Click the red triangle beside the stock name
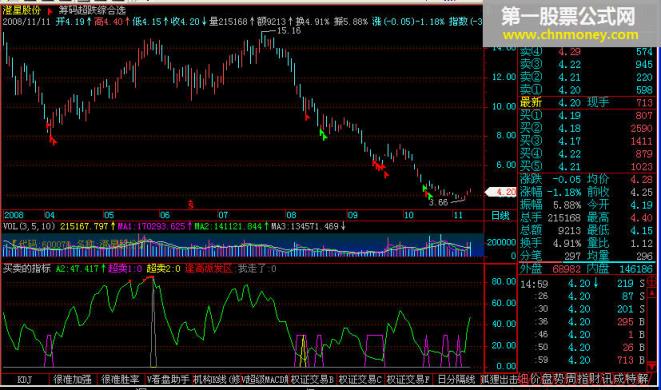The image size is (661, 390). [x=50, y=11]
